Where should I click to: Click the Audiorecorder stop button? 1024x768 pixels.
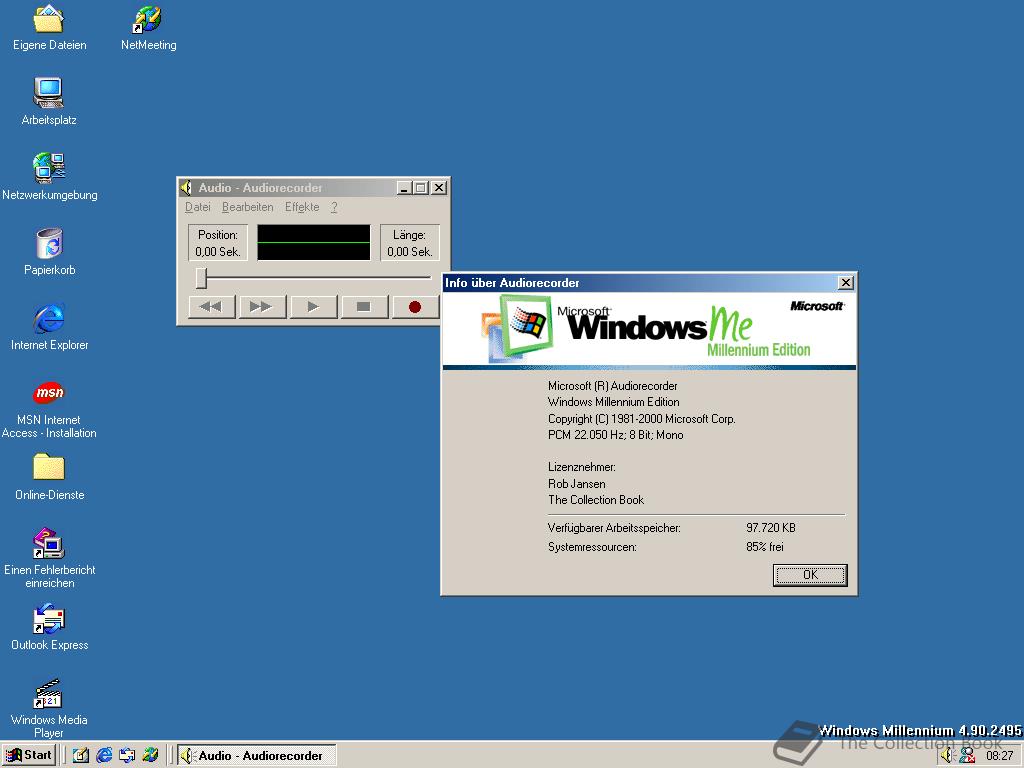coord(364,306)
